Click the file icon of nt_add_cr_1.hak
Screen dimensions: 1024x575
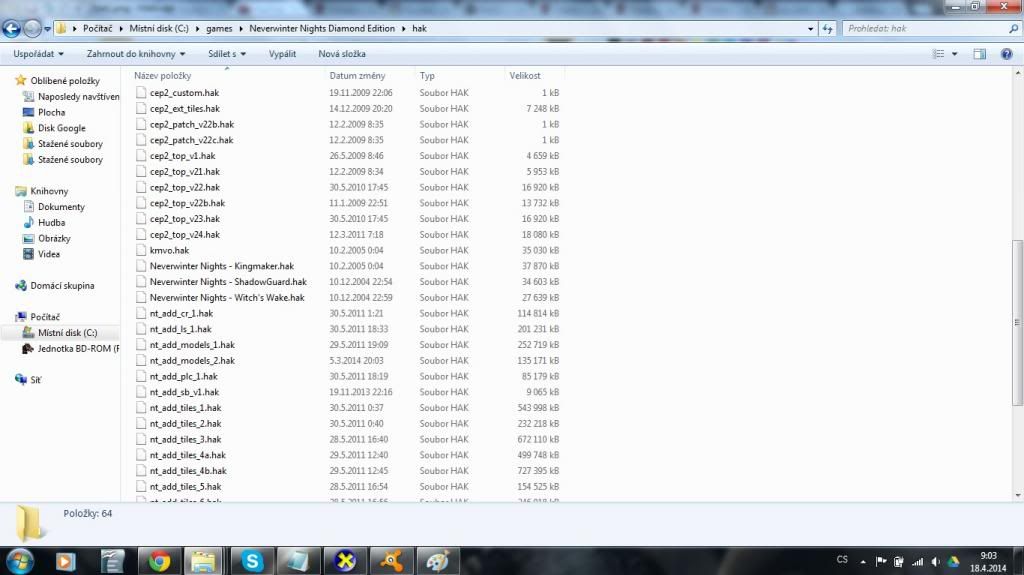click(141, 313)
